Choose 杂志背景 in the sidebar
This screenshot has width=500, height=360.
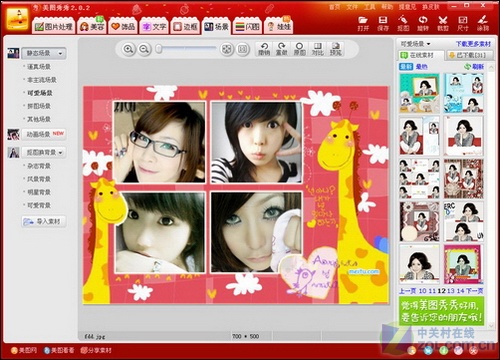(39, 166)
